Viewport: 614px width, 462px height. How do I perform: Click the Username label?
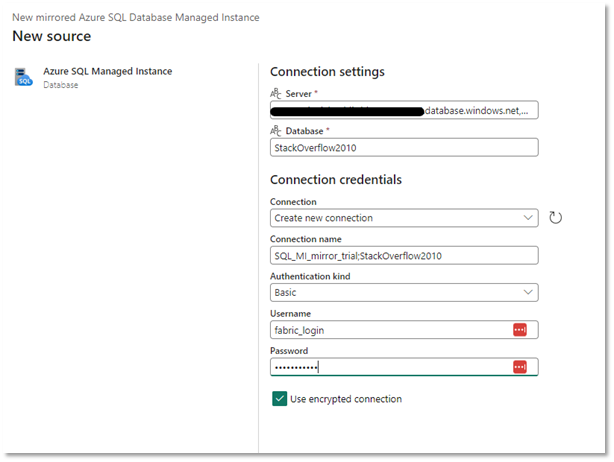pyautogui.click(x=291, y=314)
